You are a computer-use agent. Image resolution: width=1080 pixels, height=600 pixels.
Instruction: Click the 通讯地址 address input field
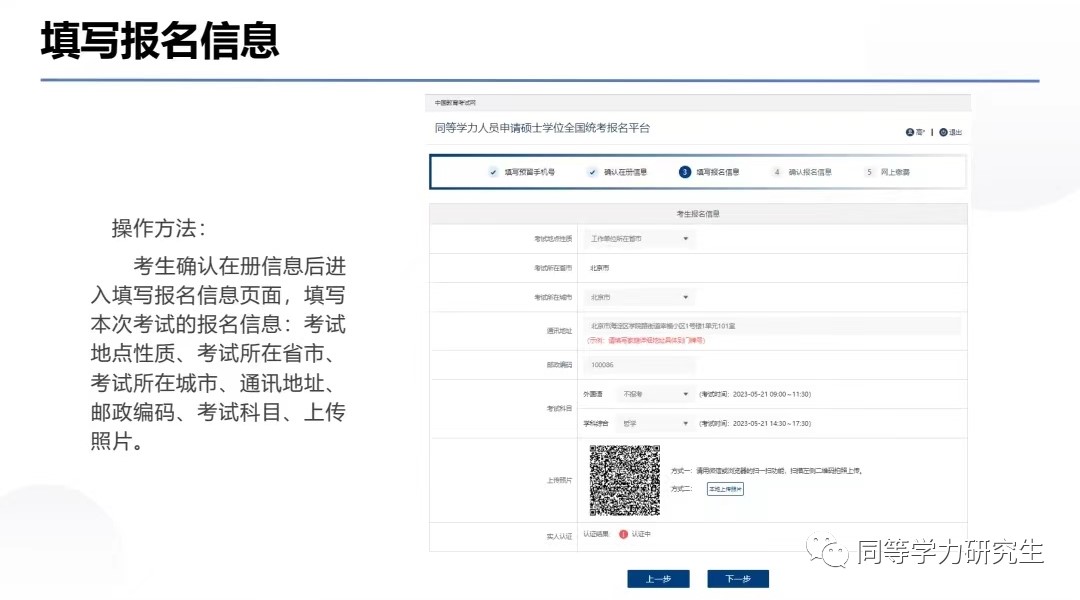771,326
